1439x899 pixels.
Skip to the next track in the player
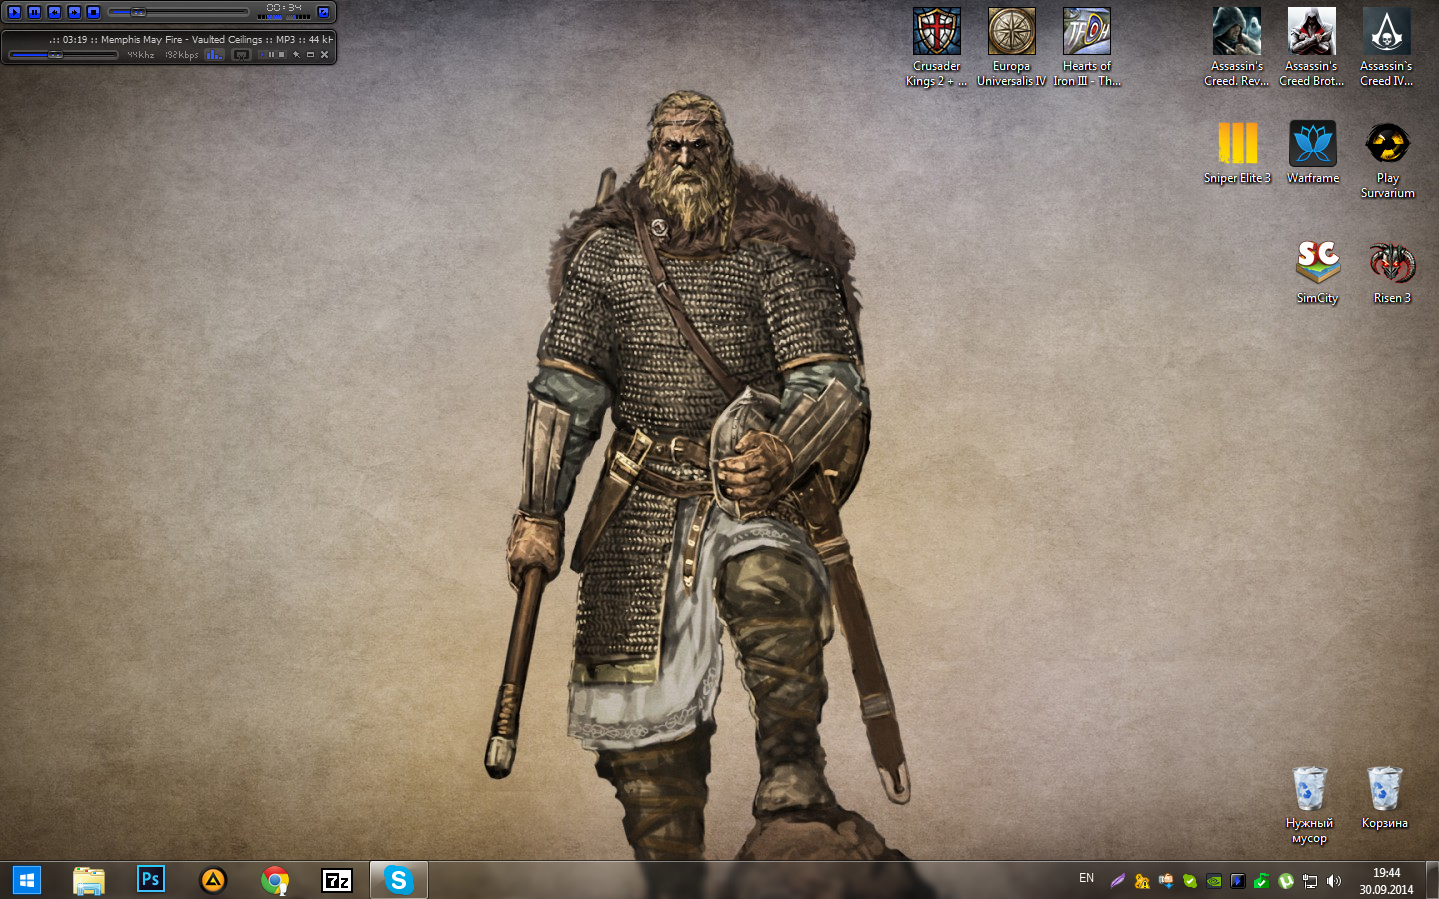(74, 12)
